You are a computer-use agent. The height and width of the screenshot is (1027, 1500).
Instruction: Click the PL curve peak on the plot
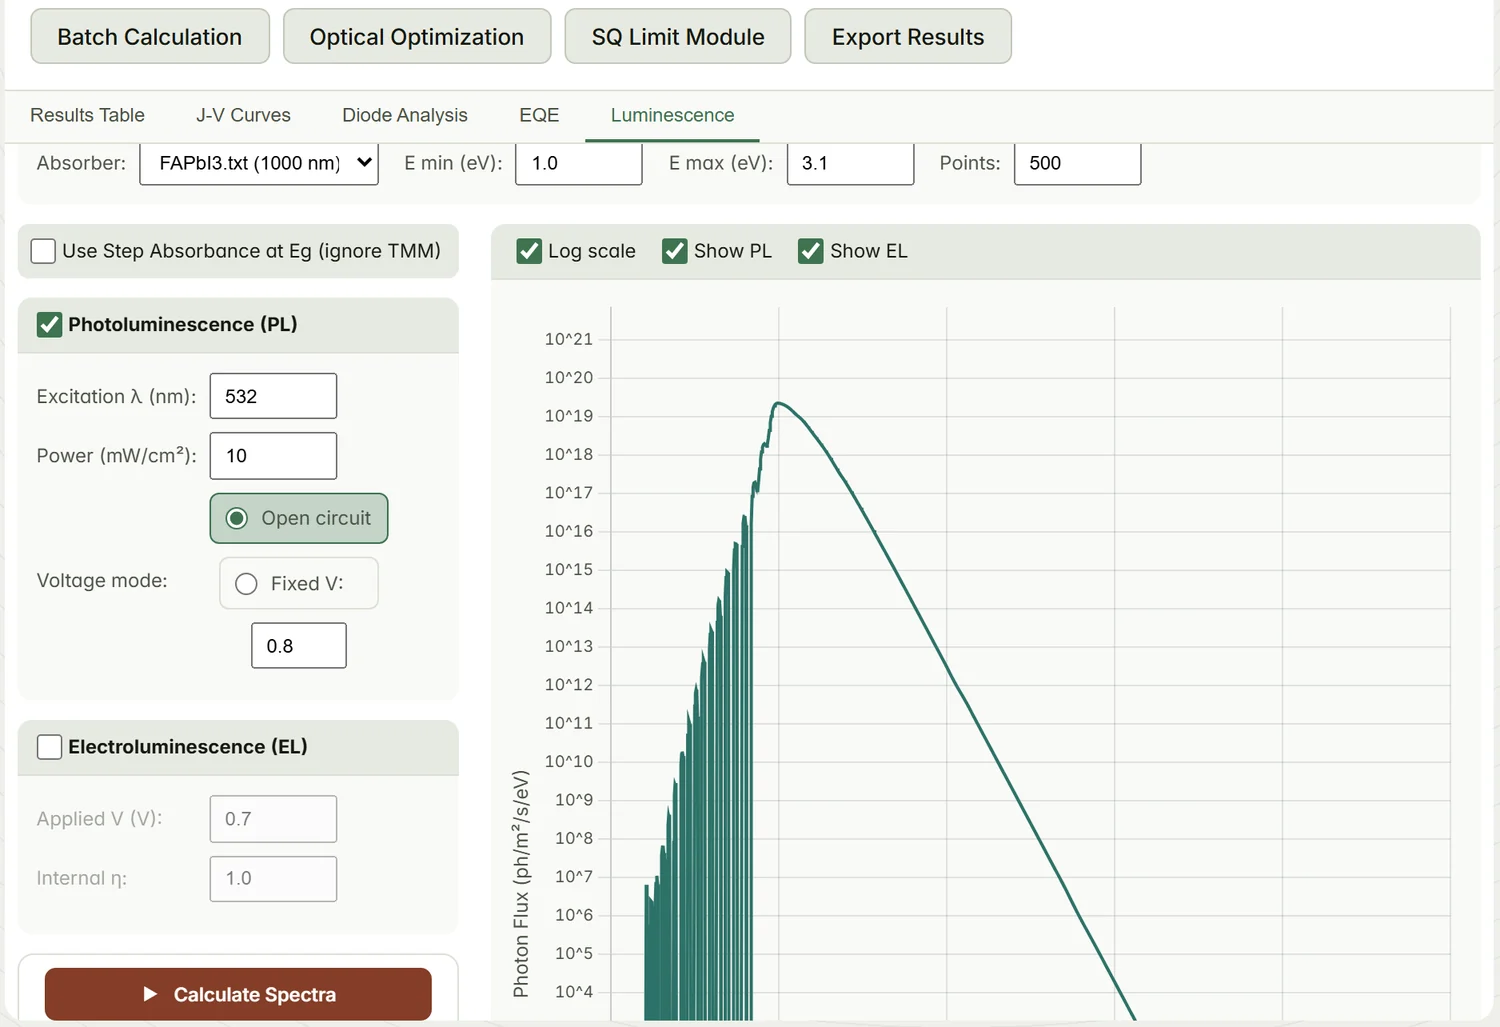click(x=778, y=403)
